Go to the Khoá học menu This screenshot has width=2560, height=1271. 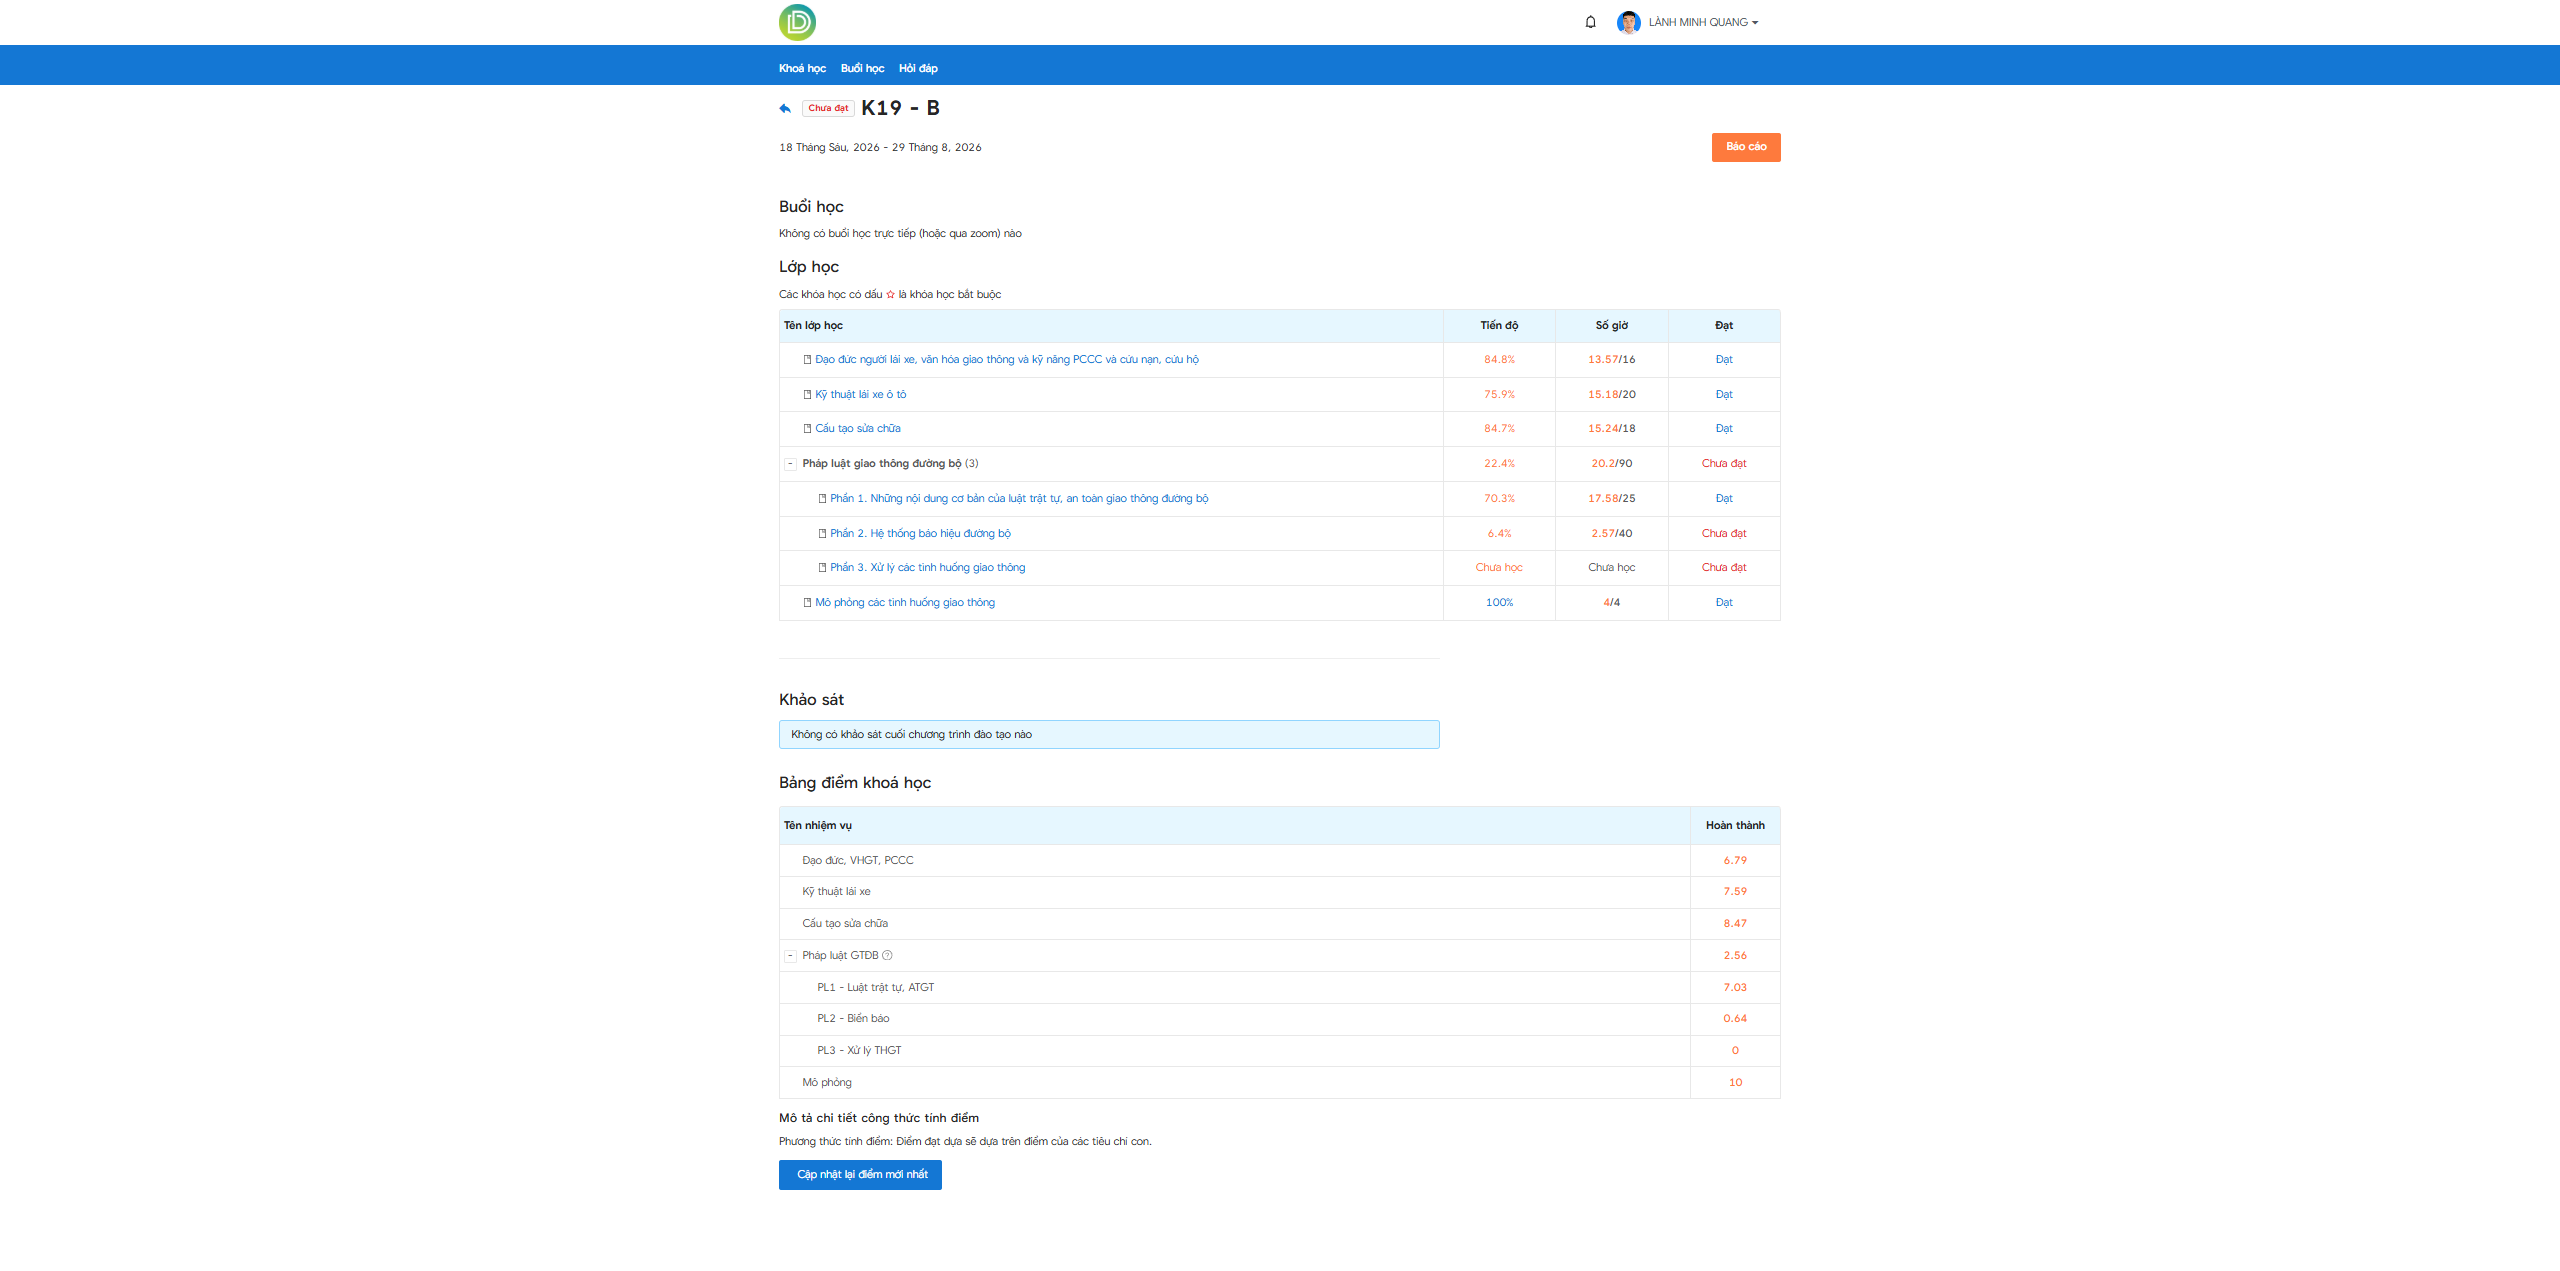pyautogui.click(x=802, y=68)
